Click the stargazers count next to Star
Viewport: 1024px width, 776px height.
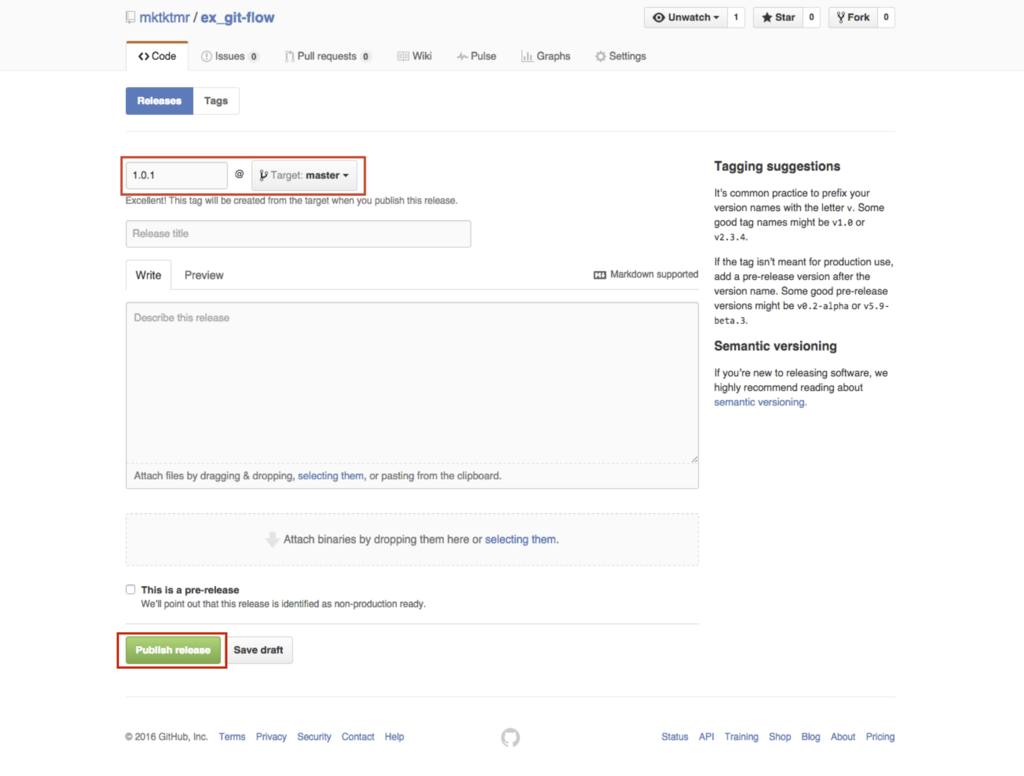(812, 18)
